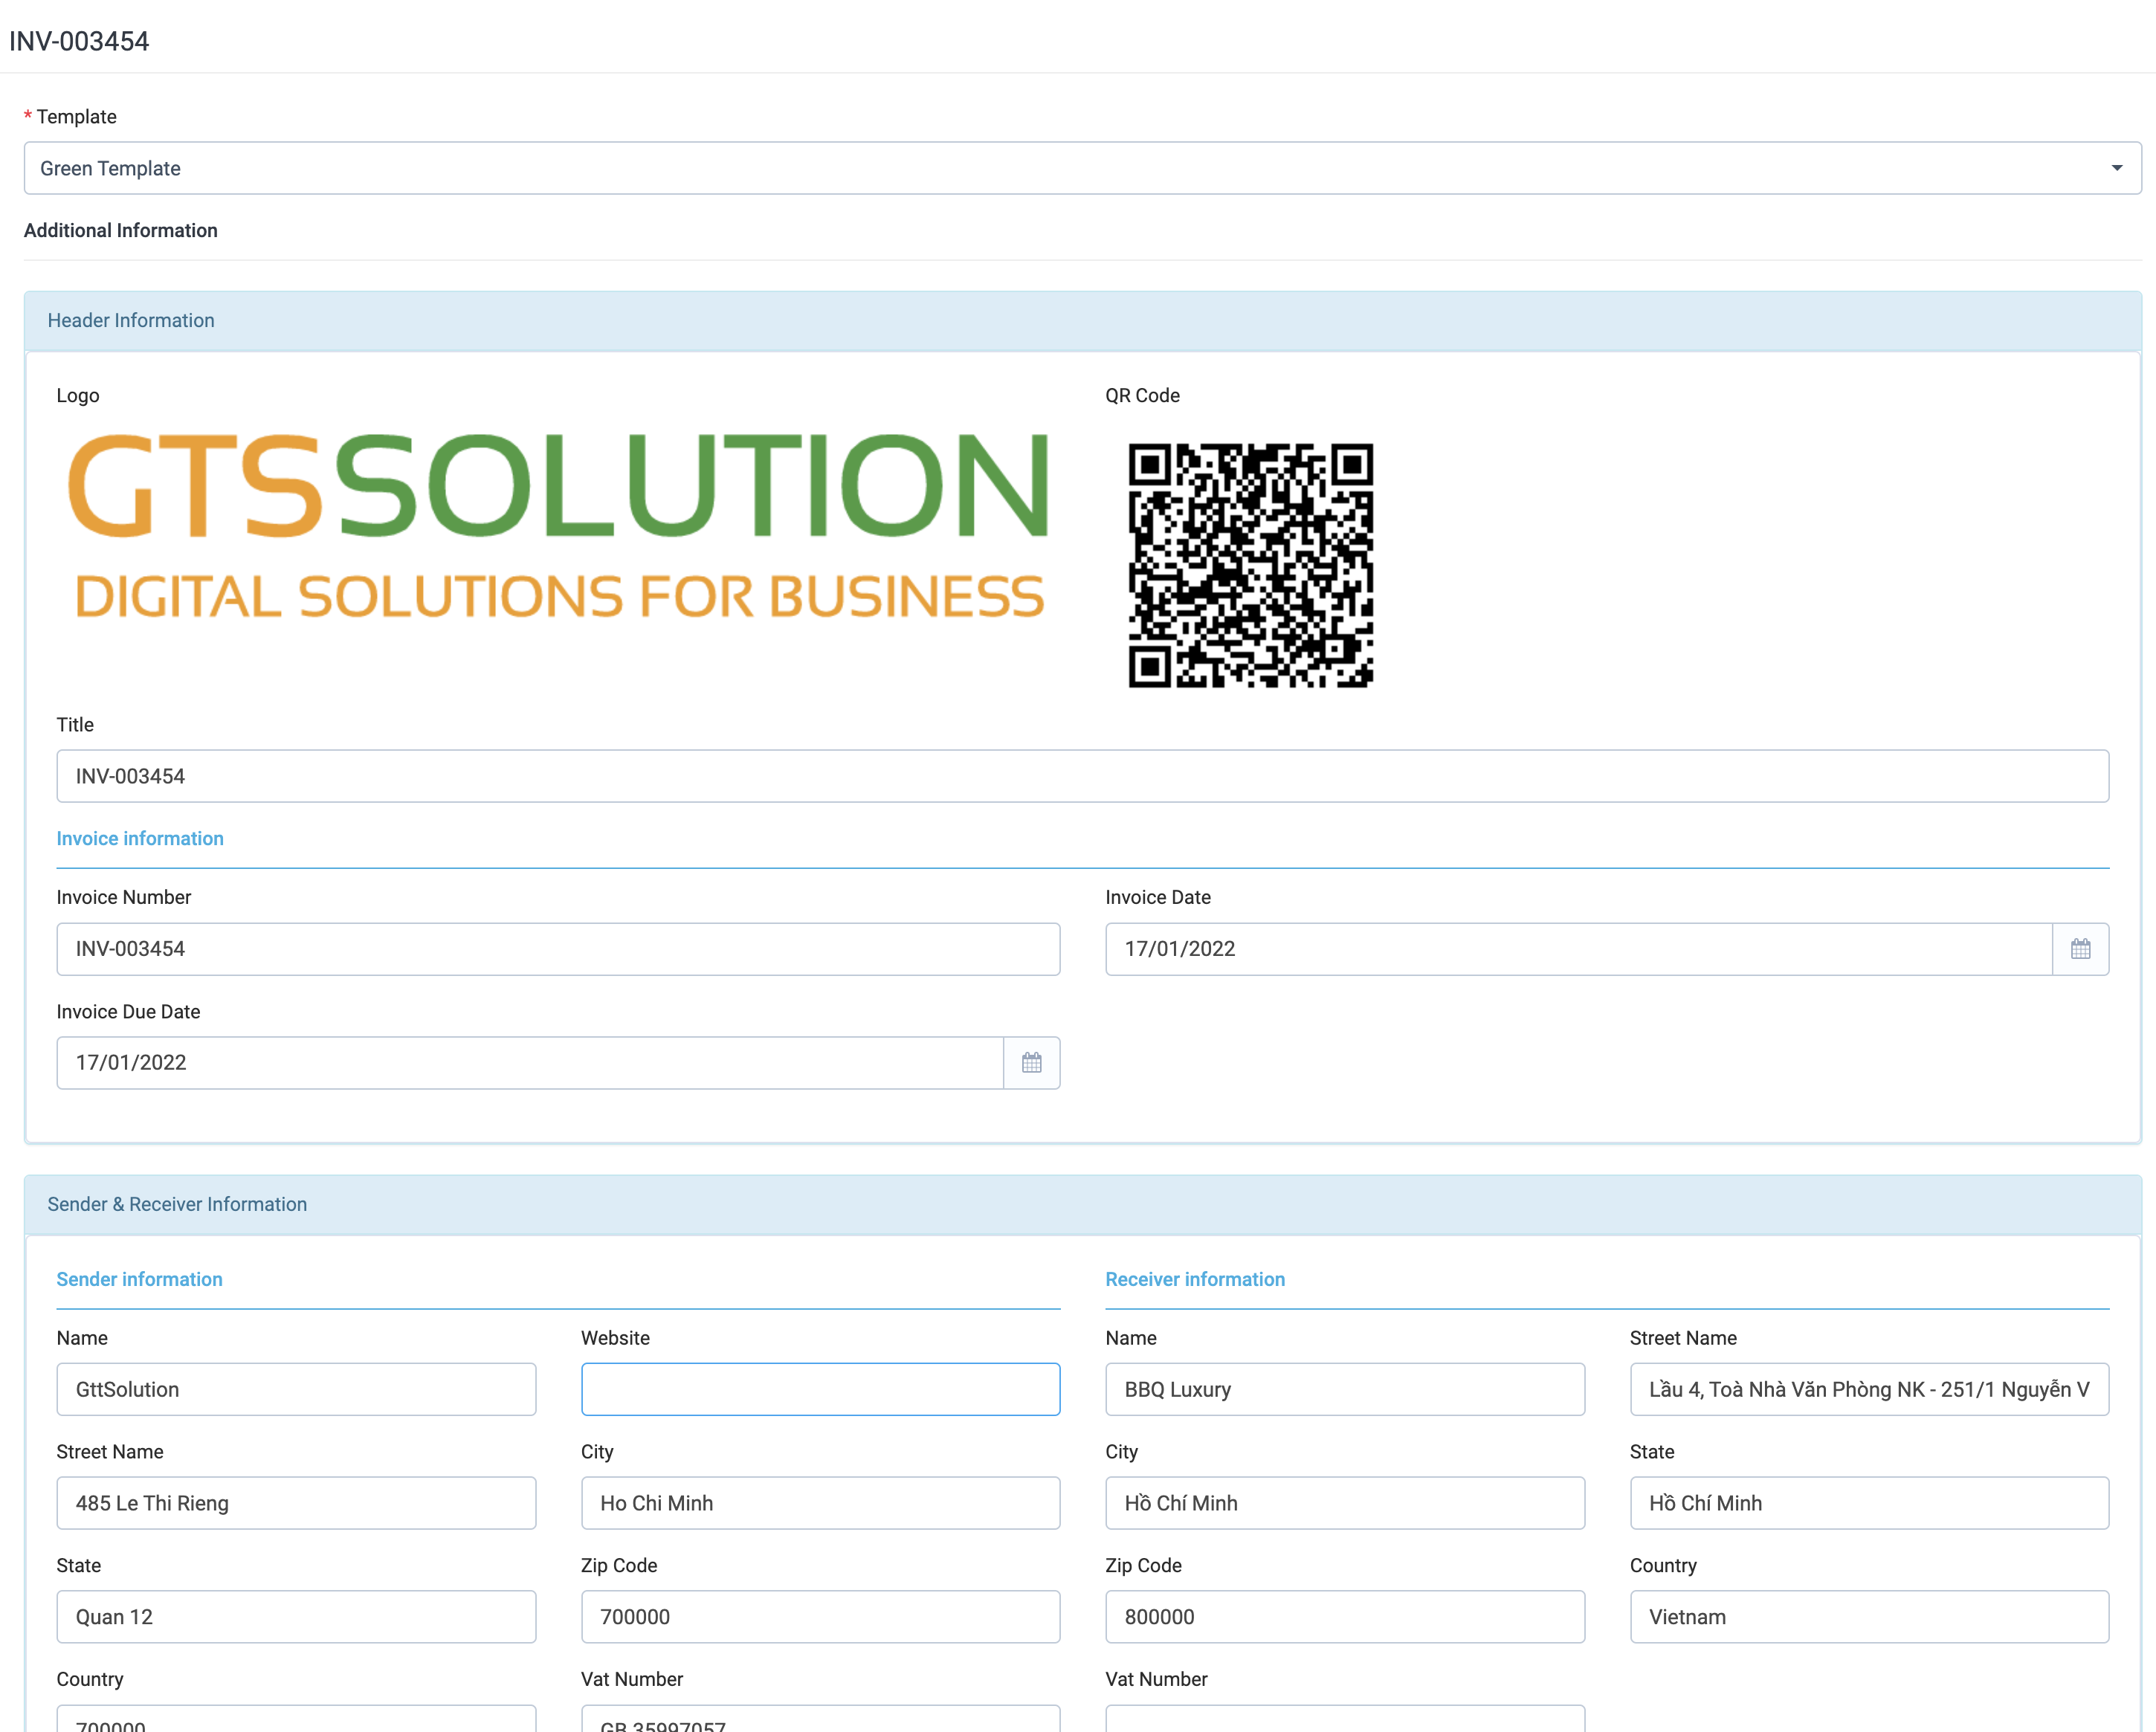Select the receiver Name field showing BBQ Luxury
Viewport: 2156px width, 1732px height.
(1344, 1389)
